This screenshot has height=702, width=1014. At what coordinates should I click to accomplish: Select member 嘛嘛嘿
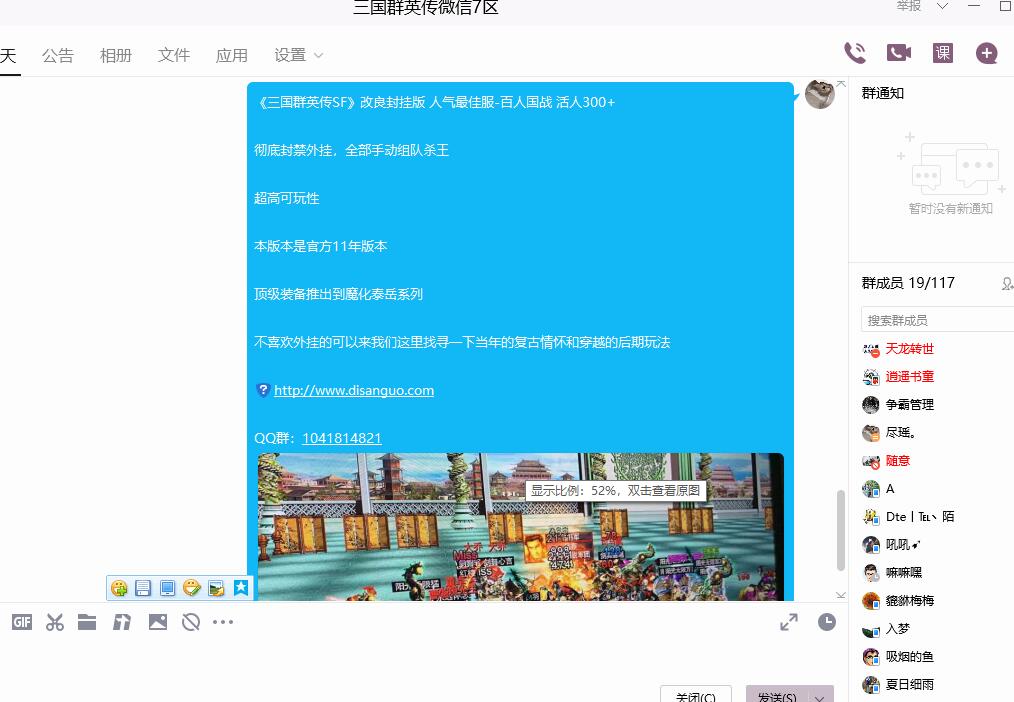point(904,573)
